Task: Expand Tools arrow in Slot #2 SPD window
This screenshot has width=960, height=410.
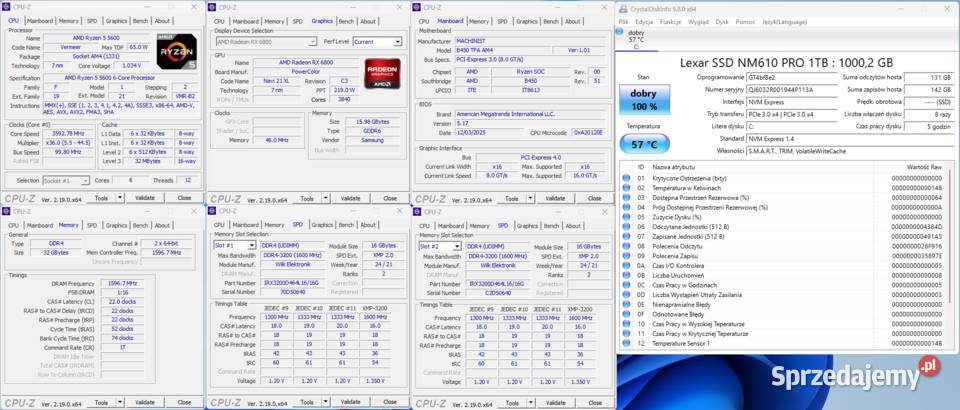Action: (x=531, y=403)
